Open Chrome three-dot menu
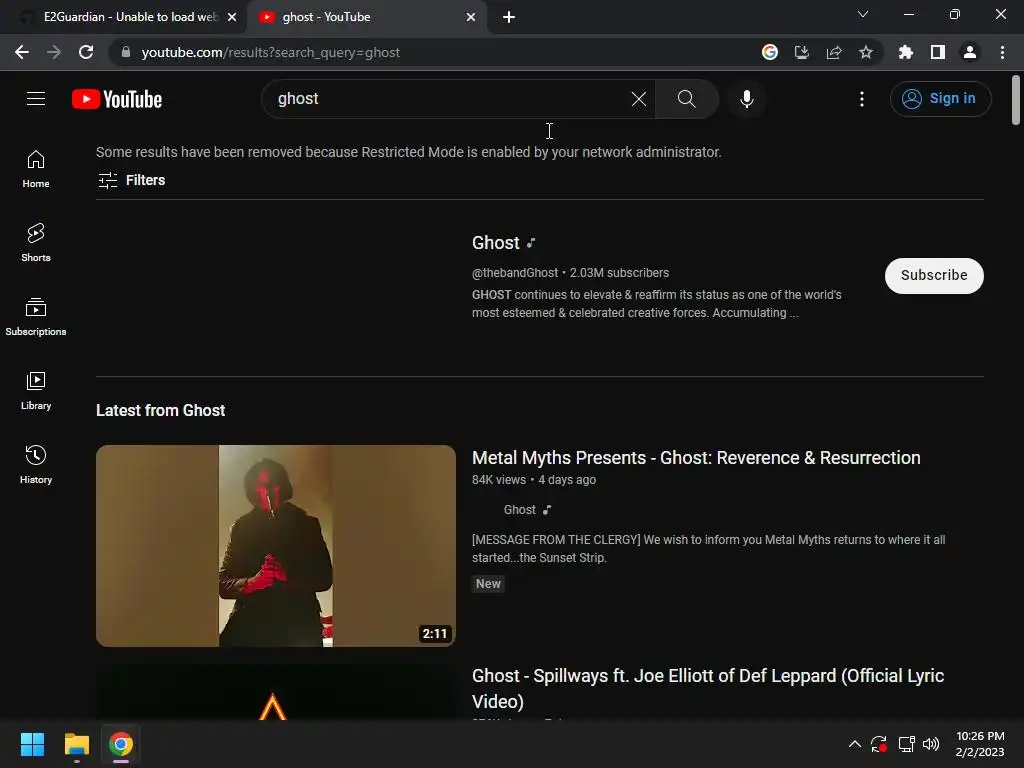Viewport: 1024px width, 768px height. [x=1002, y=52]
